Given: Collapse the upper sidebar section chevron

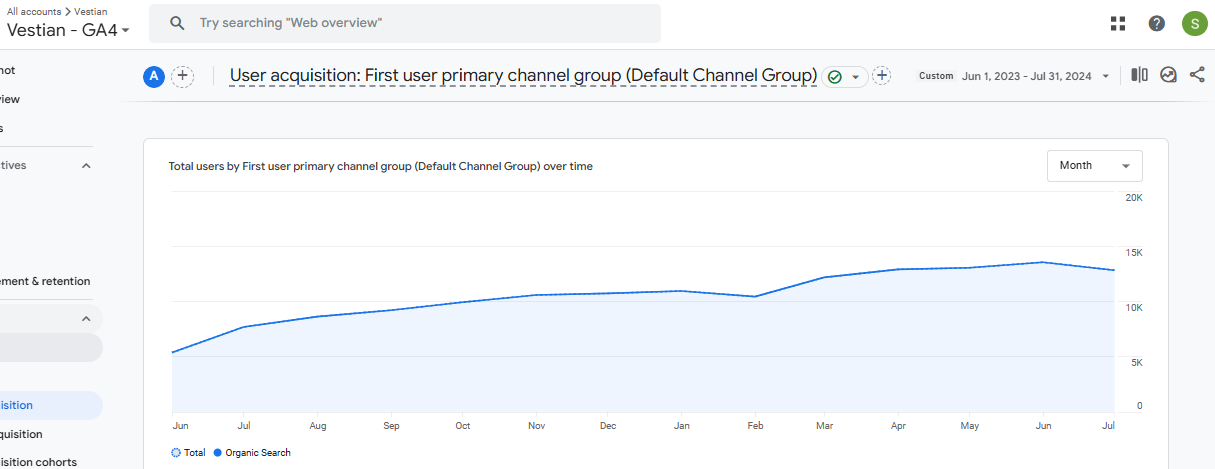Looking at the screenshot, I should 86,166.
